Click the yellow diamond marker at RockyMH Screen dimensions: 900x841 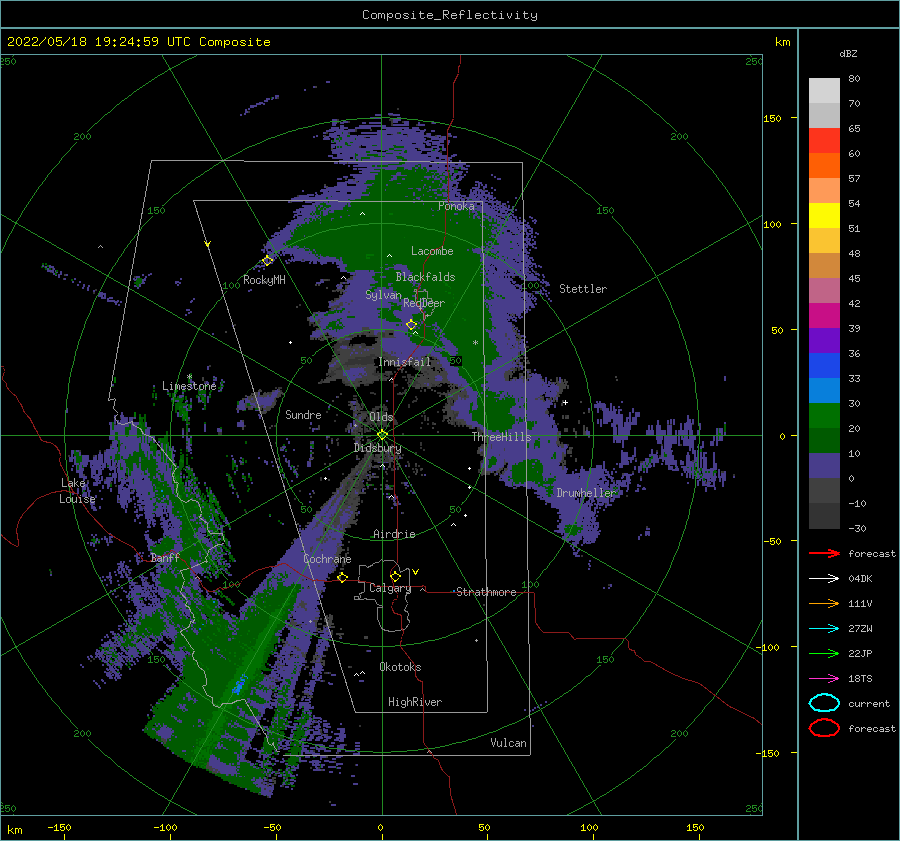click(x=267, y=261)
